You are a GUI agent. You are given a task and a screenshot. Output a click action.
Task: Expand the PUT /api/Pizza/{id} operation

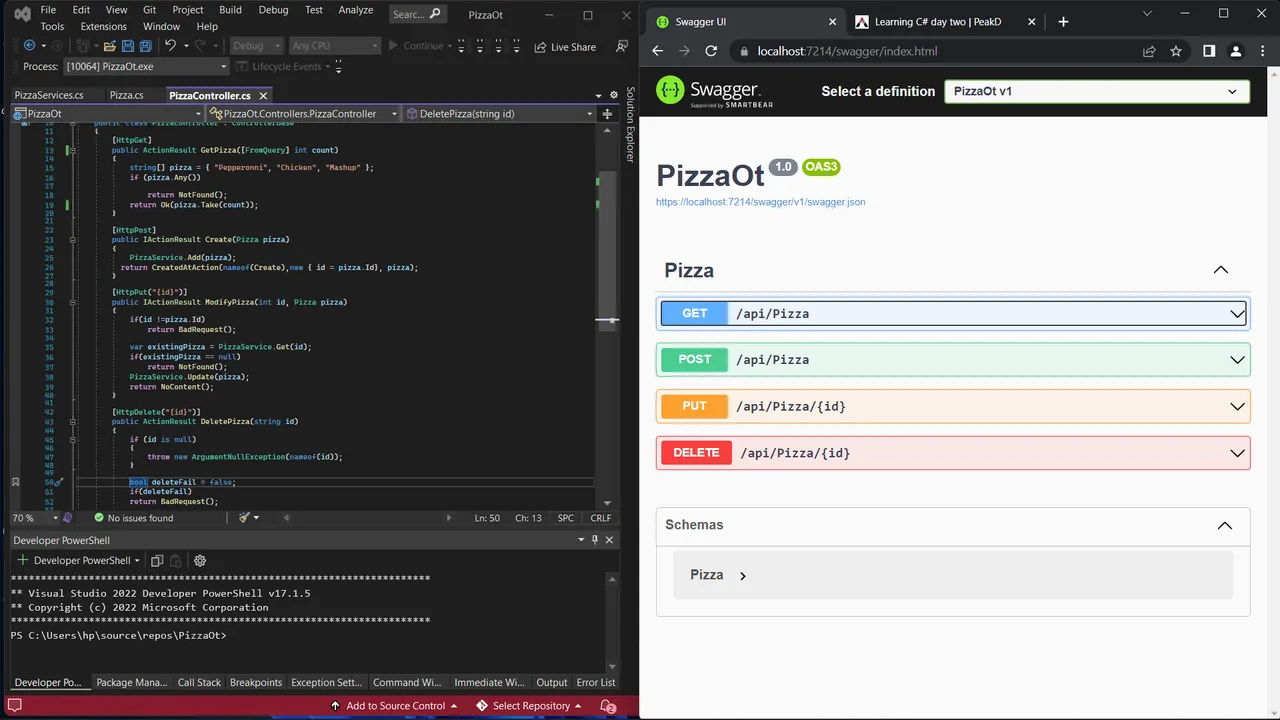point(953,406)
